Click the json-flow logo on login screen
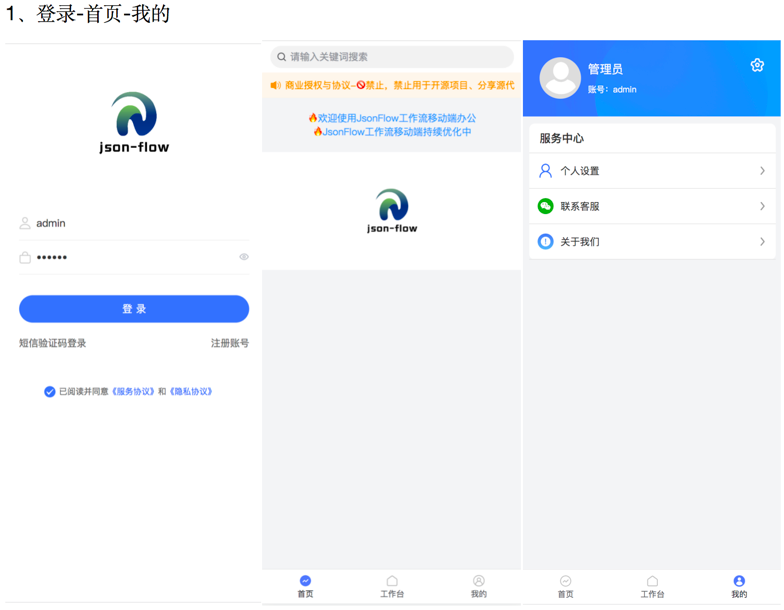Image resolution: width=784 pixels, height=610 pixels. (134, 122)
